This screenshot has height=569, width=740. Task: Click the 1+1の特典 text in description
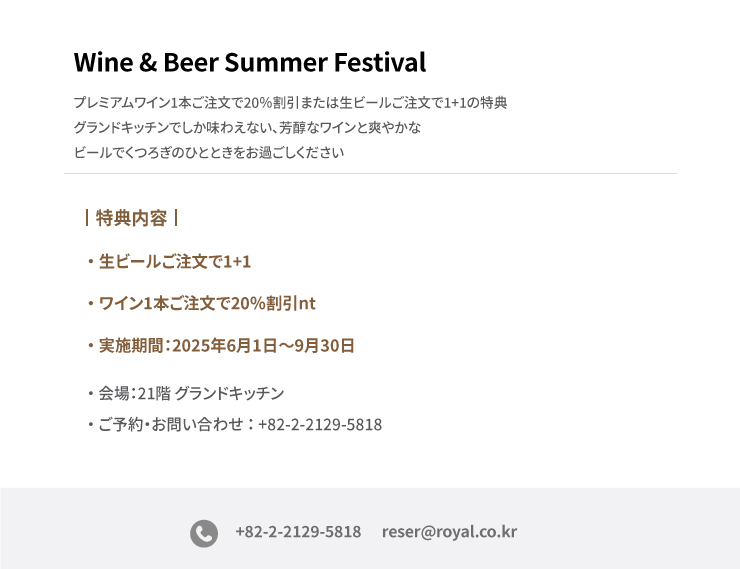point(475,102)
